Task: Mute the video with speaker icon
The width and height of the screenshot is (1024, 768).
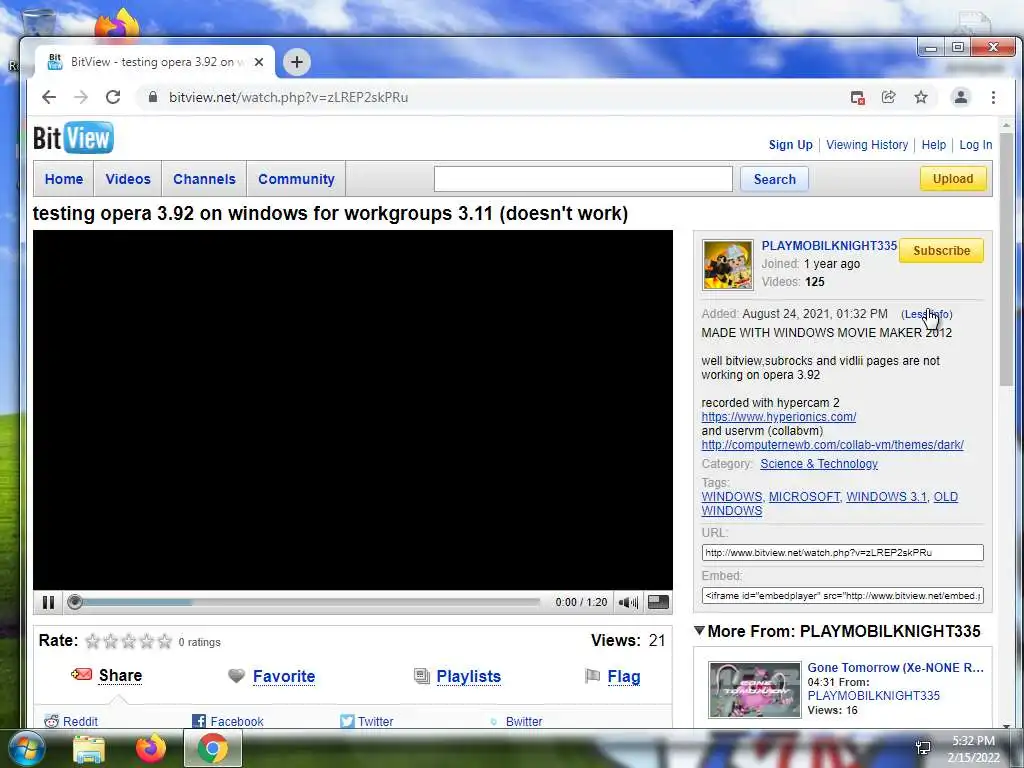Action: 628,602
